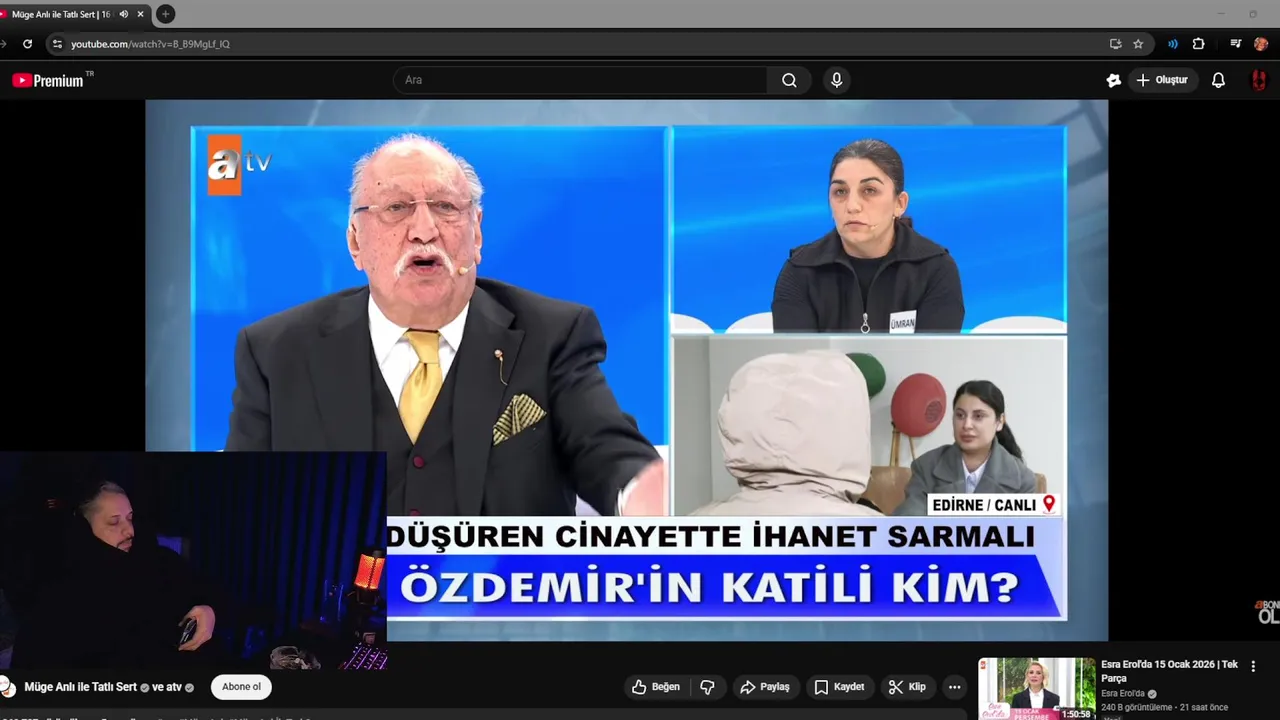Screen dimensions: 1280x720
Task: Open the media control icon in browser toolbar
Action: pos(1236,44)
